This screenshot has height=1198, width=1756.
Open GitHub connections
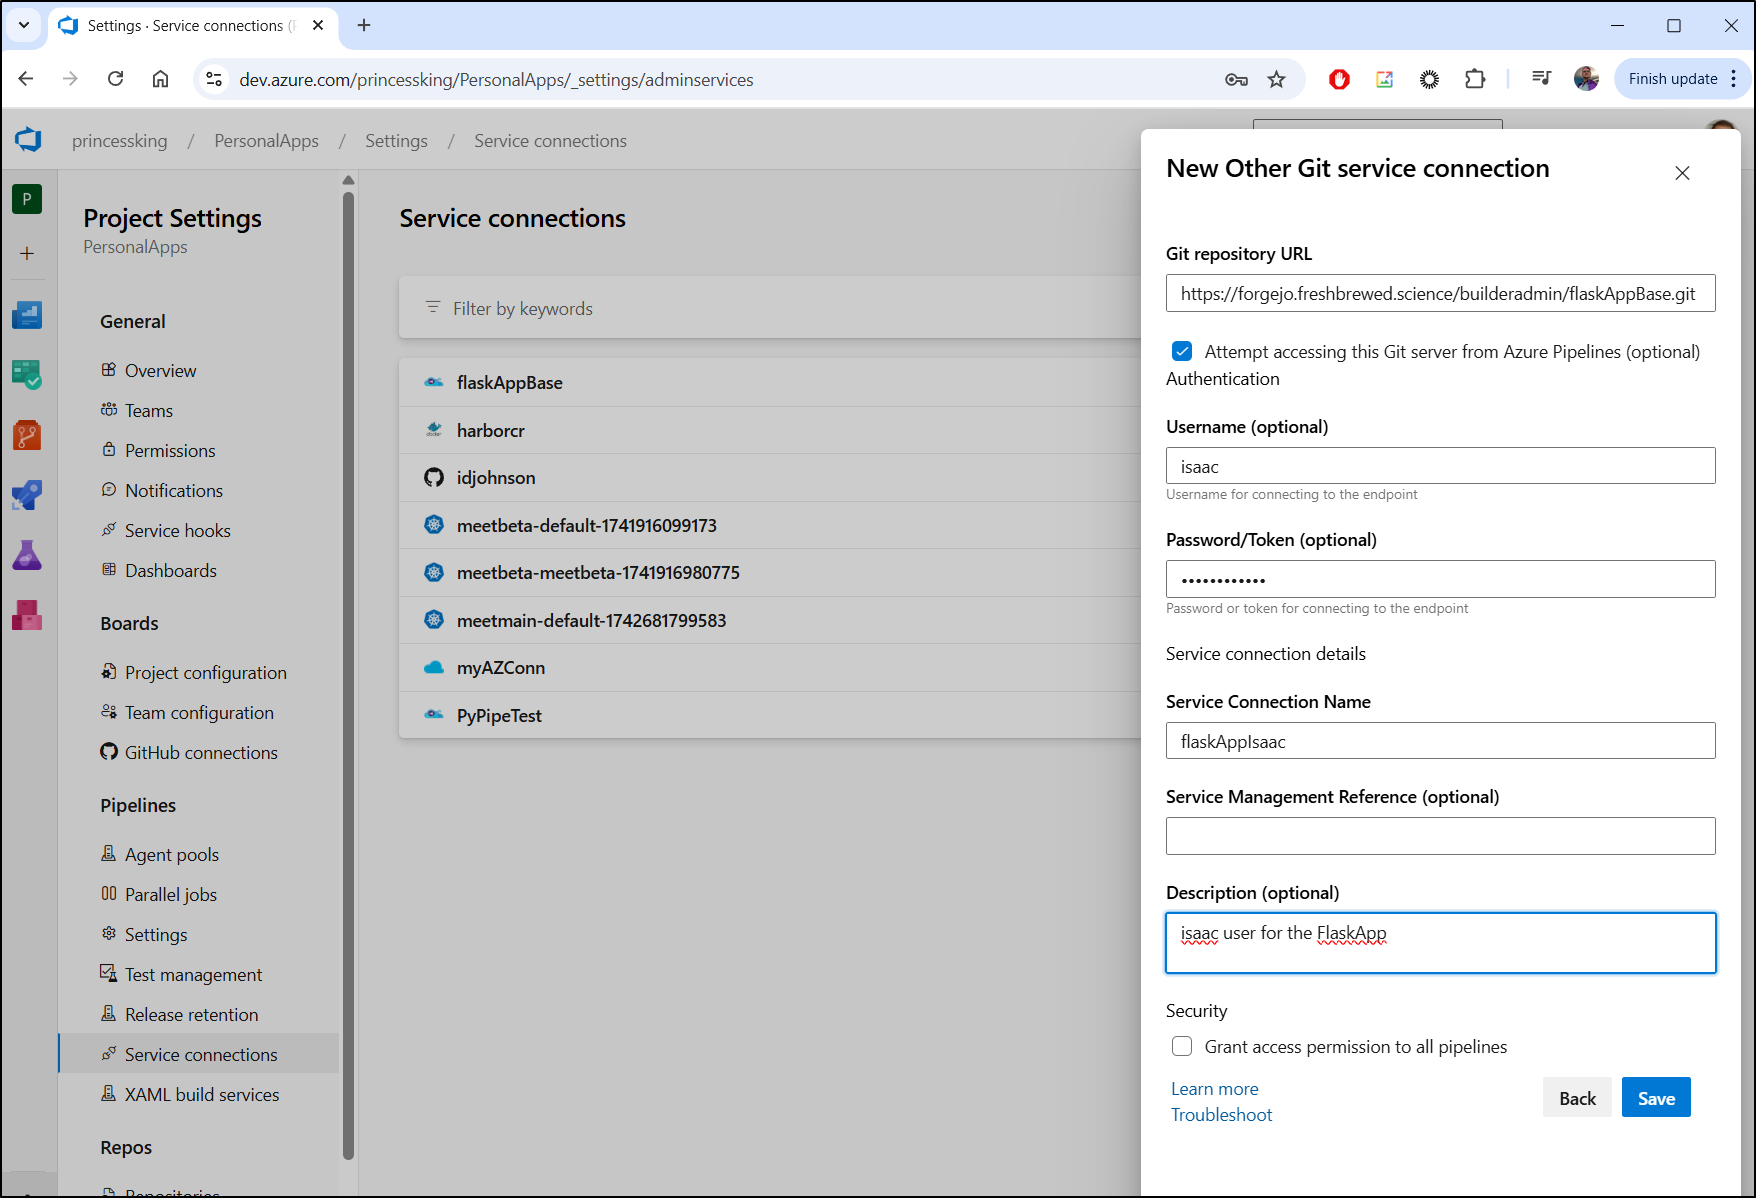tap(200, 752)
